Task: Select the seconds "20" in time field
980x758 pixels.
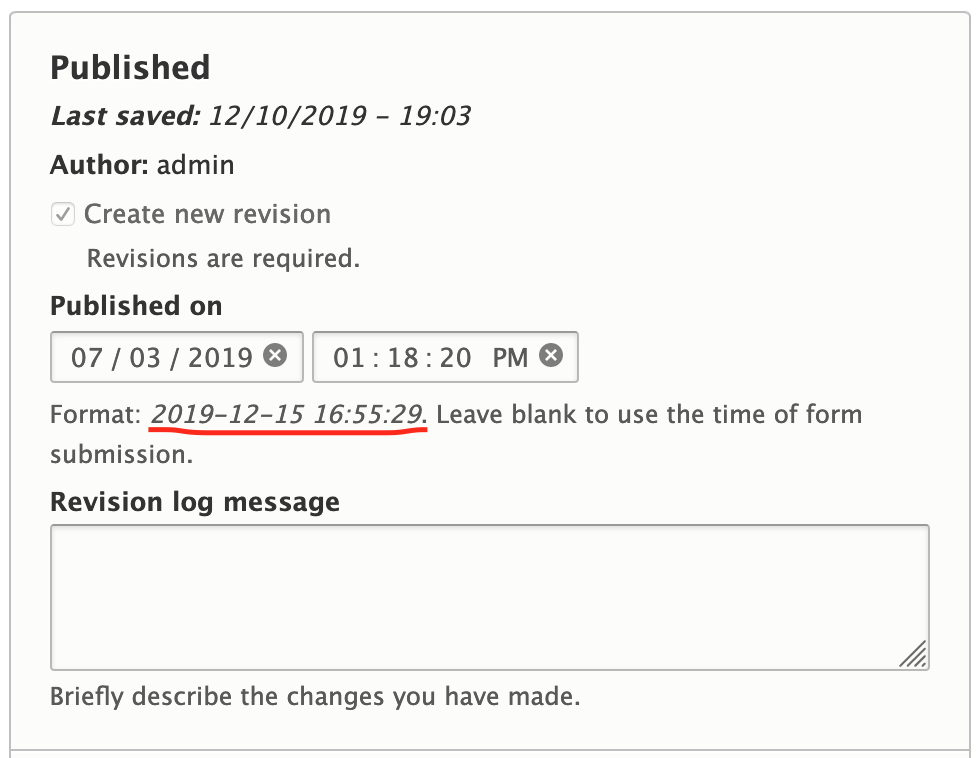Action: (455, 357)
